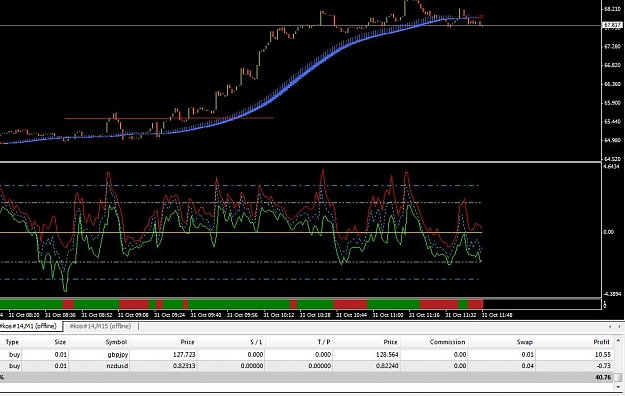The image size is (625, 396).
Task: Sort trades by the S / L column header
Action: pos(256,342)
